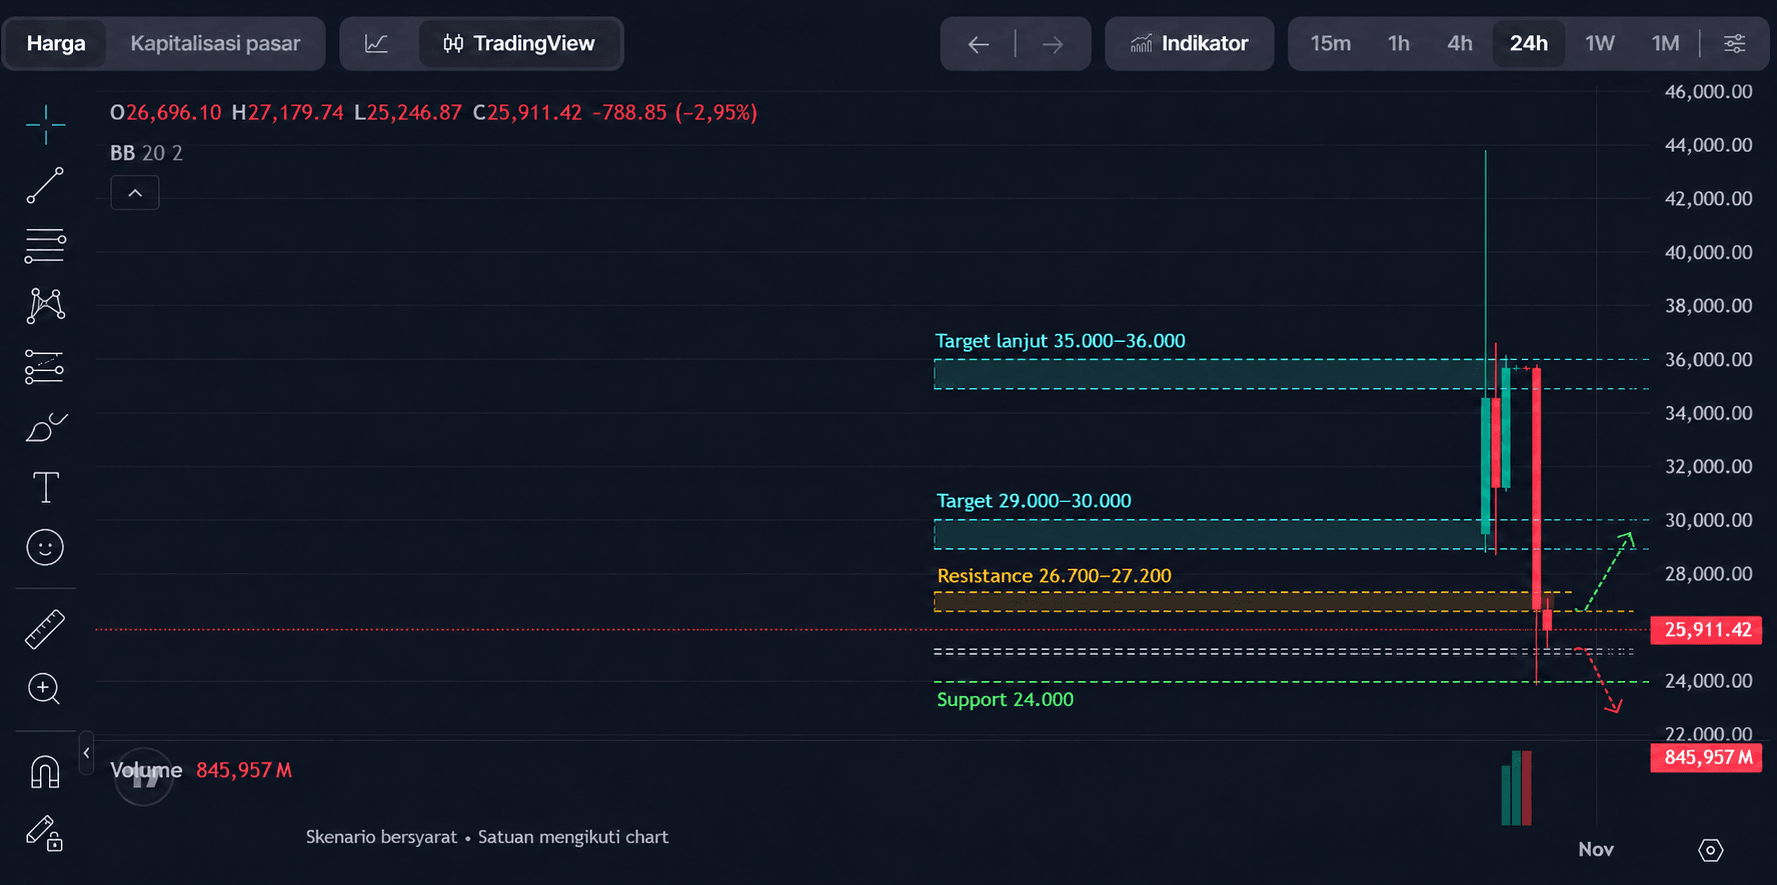This screenshot has height=885, width=1777.
Task: Set timeframe to 15m
Action: [x=1330, y=43]
